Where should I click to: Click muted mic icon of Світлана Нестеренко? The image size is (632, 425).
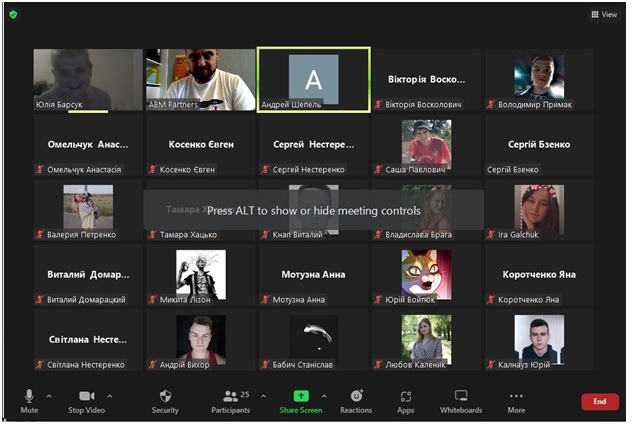pyautogui.click(x=40, y=365)
